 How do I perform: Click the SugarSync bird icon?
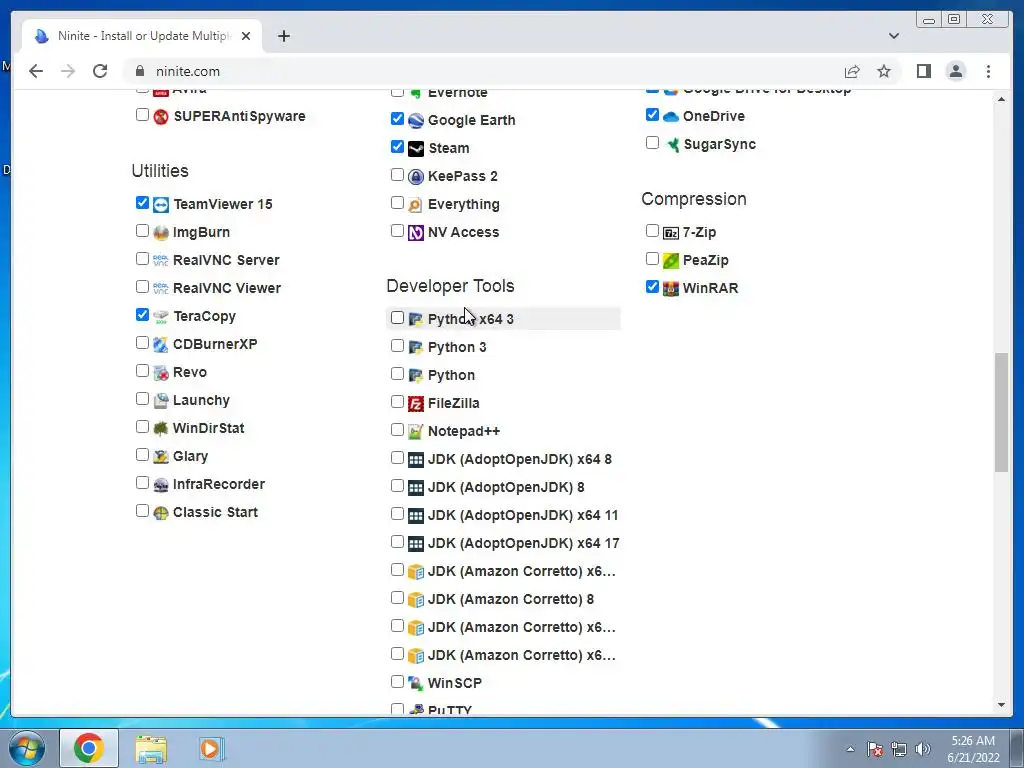click(x=671, y=144)
